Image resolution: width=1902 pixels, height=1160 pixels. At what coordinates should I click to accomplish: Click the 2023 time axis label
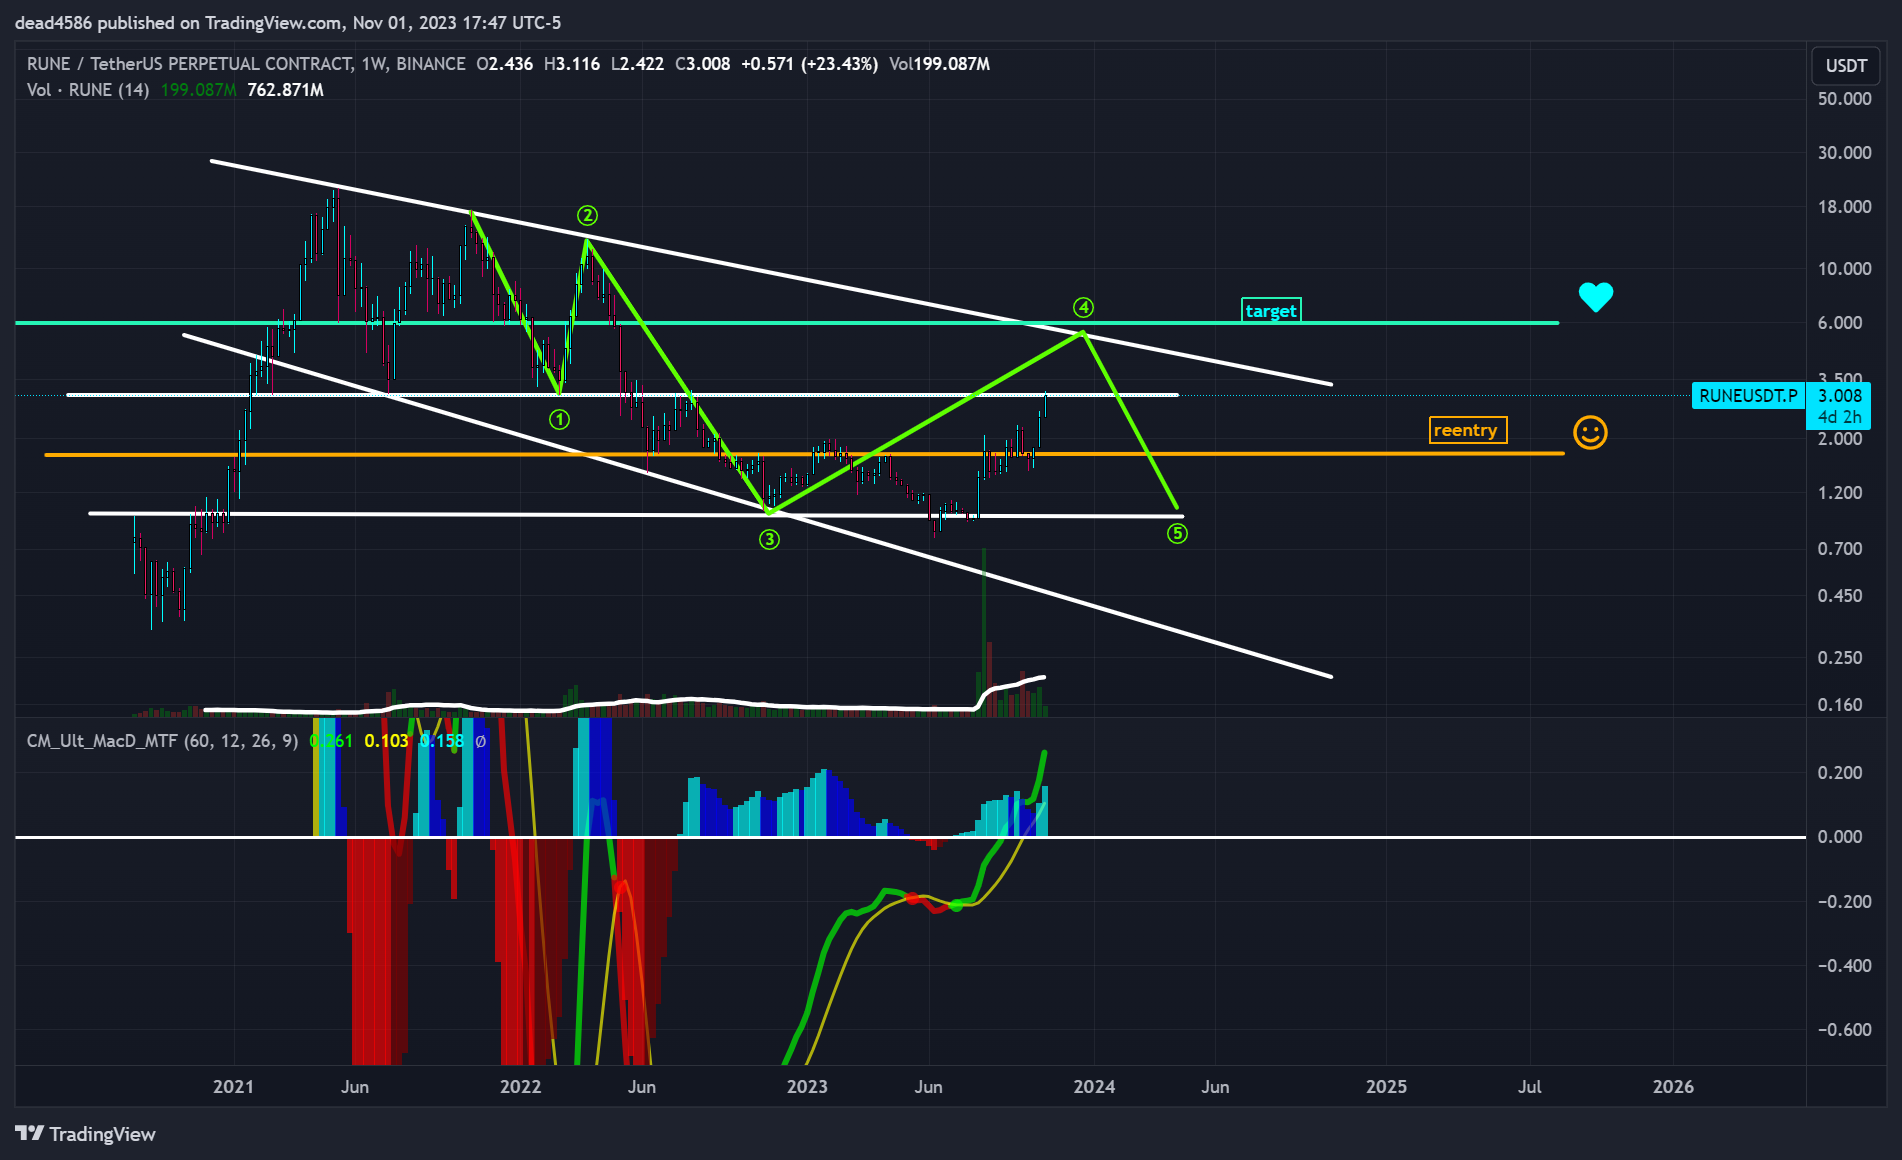pyautogui.click(x=807, y=1087)
